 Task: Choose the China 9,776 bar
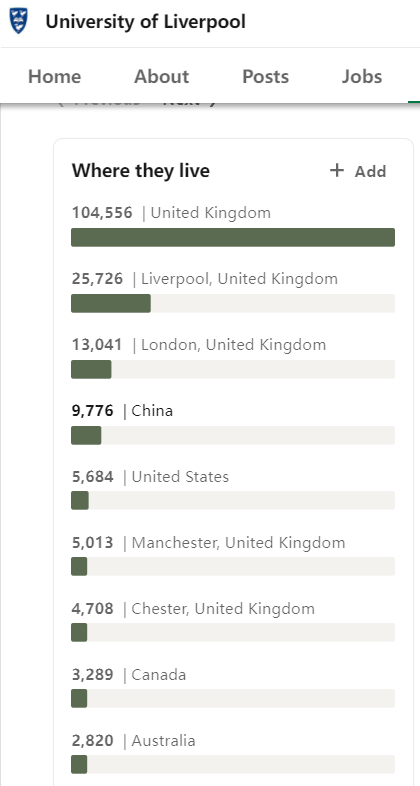click(x=233, y=435)
